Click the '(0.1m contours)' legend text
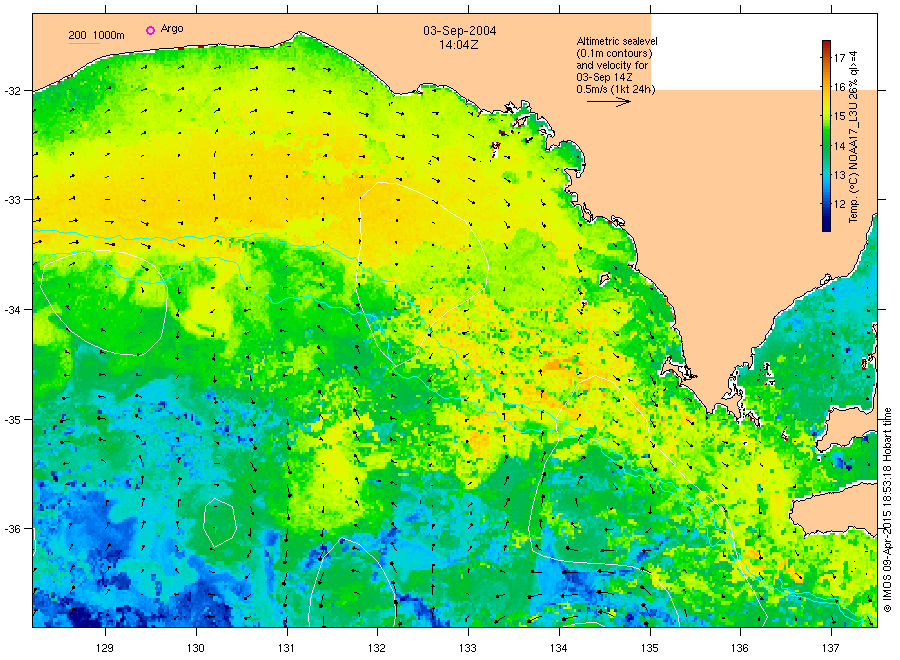This screenshot has width=900, height=660. (614, 53)
